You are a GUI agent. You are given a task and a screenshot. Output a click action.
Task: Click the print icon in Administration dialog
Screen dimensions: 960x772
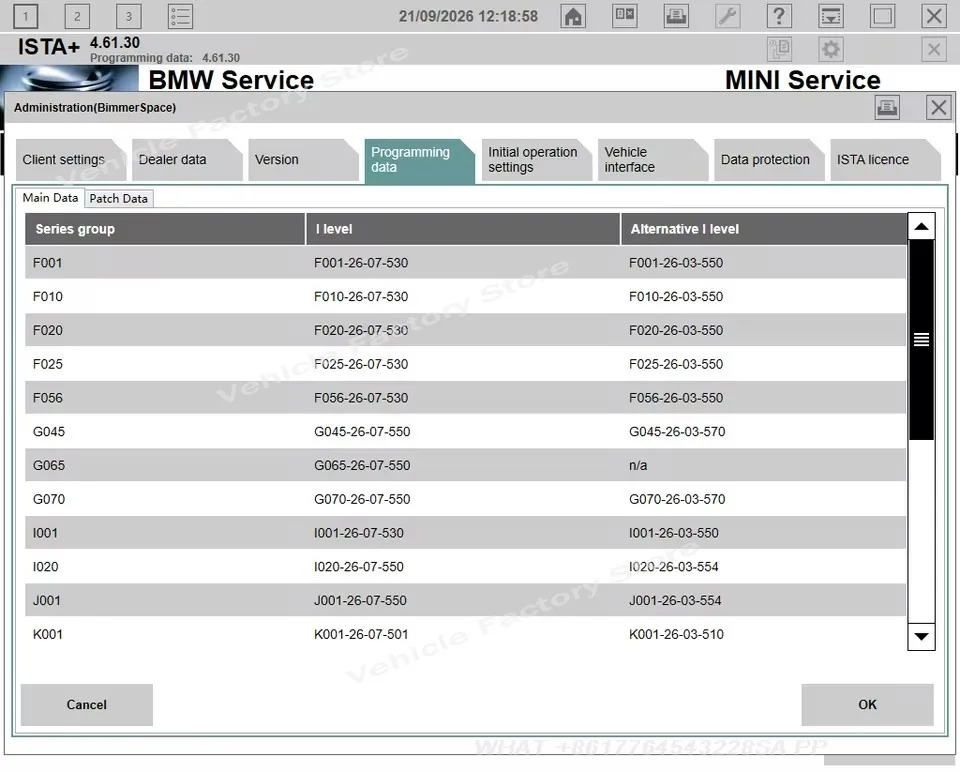(887, 108)
